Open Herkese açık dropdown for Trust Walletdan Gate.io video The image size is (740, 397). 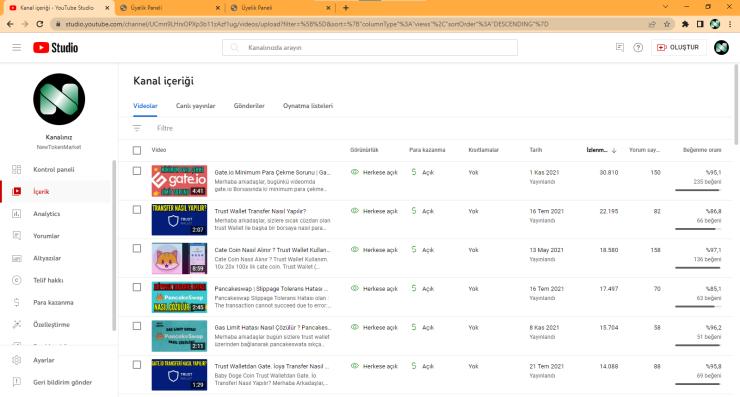click(x=380, y=366)
